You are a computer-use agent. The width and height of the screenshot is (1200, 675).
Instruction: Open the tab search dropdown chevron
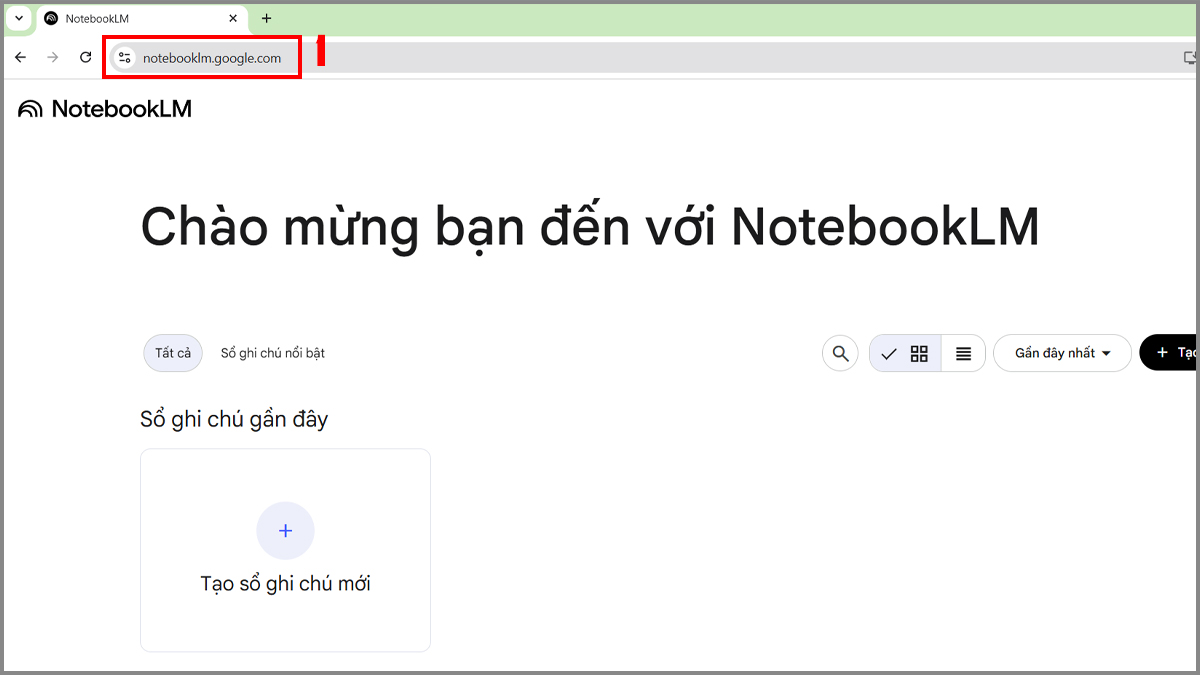point(18,18)
